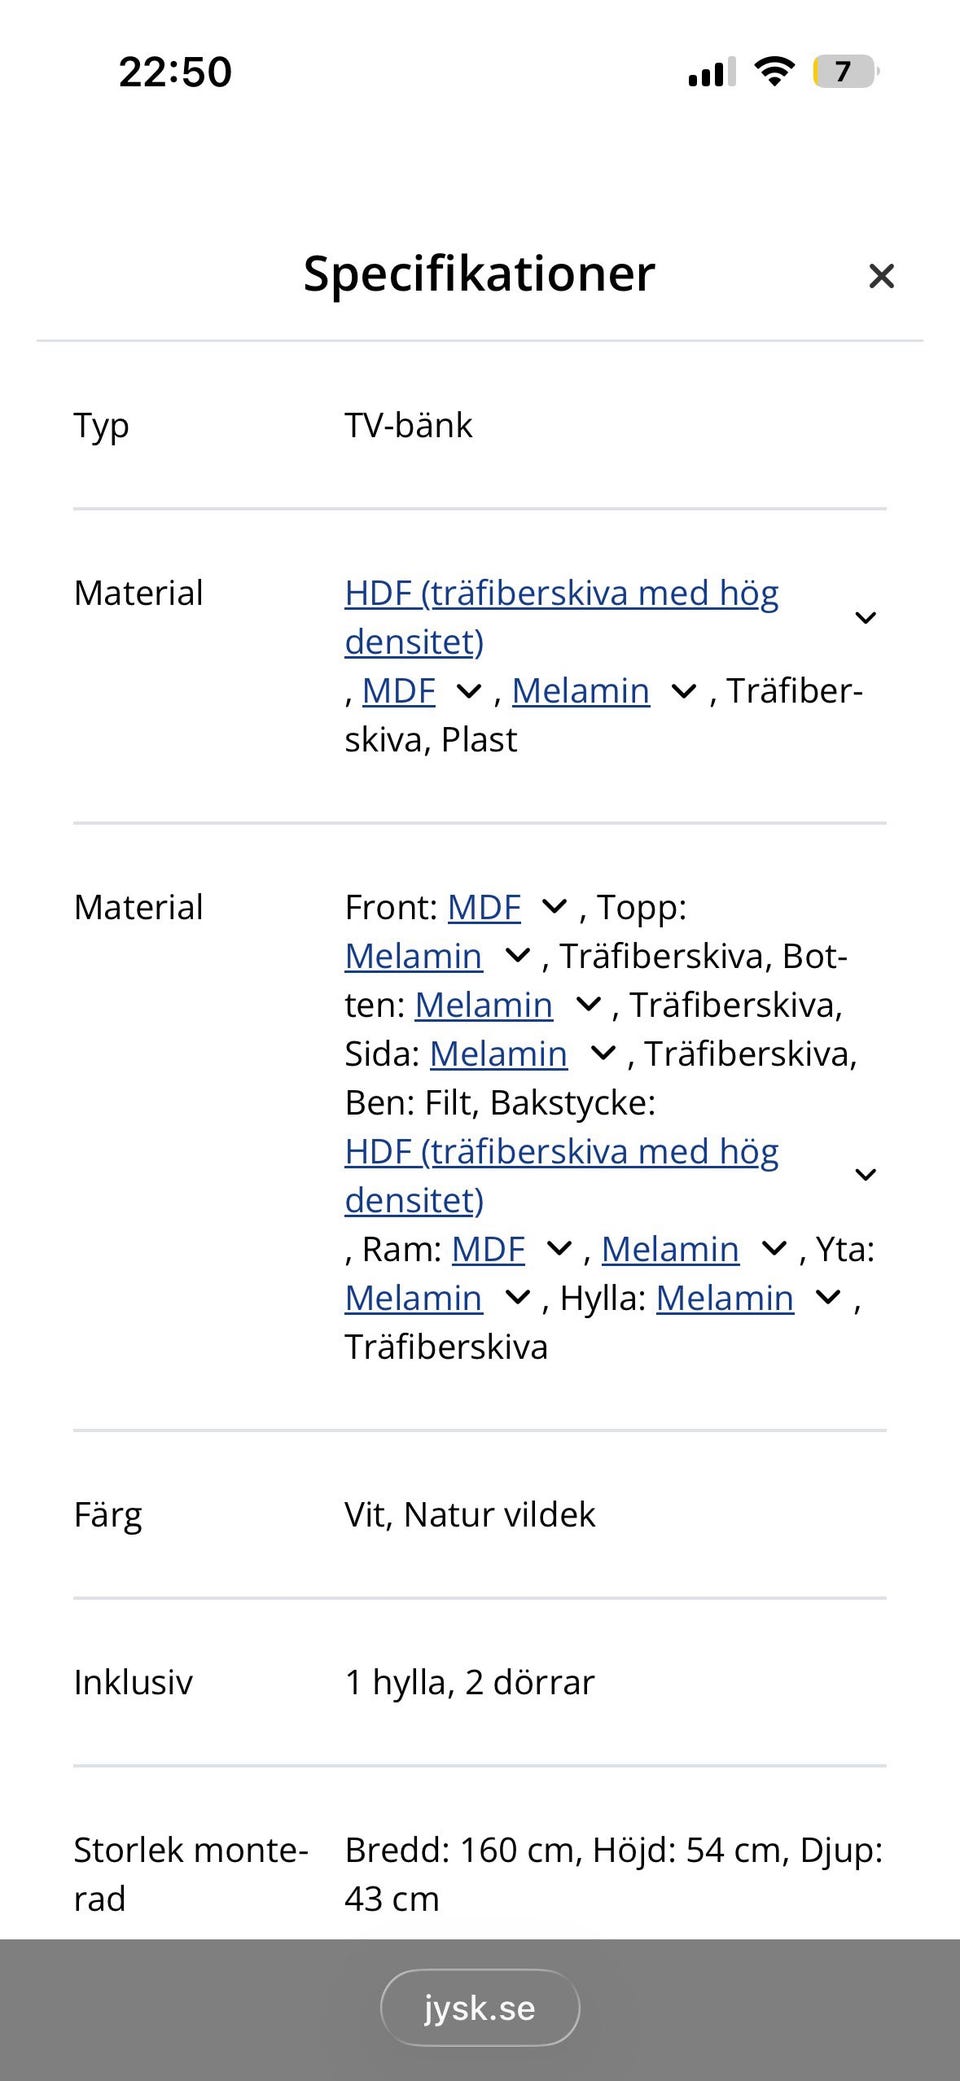Expand chevron next to Front: MDF
The width and height of the screenshot is (960, 2081).
pos(554,908)
